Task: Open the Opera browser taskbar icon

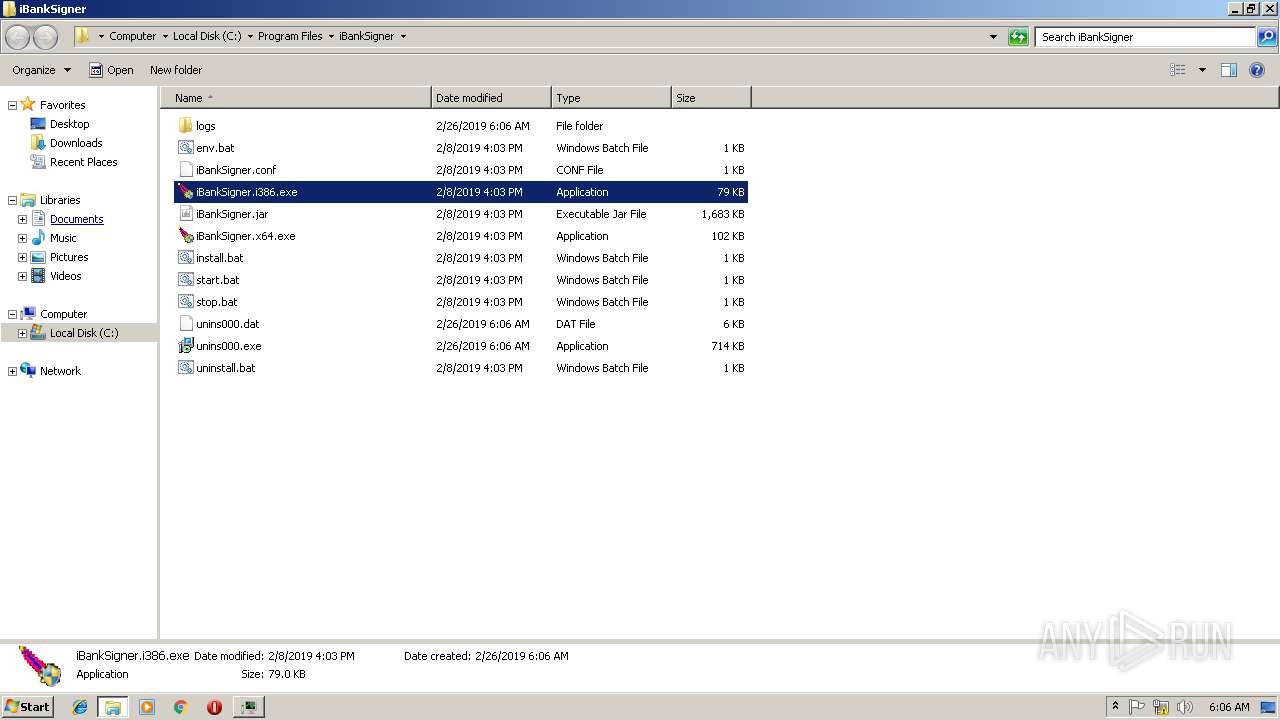Action: [214, 707]
